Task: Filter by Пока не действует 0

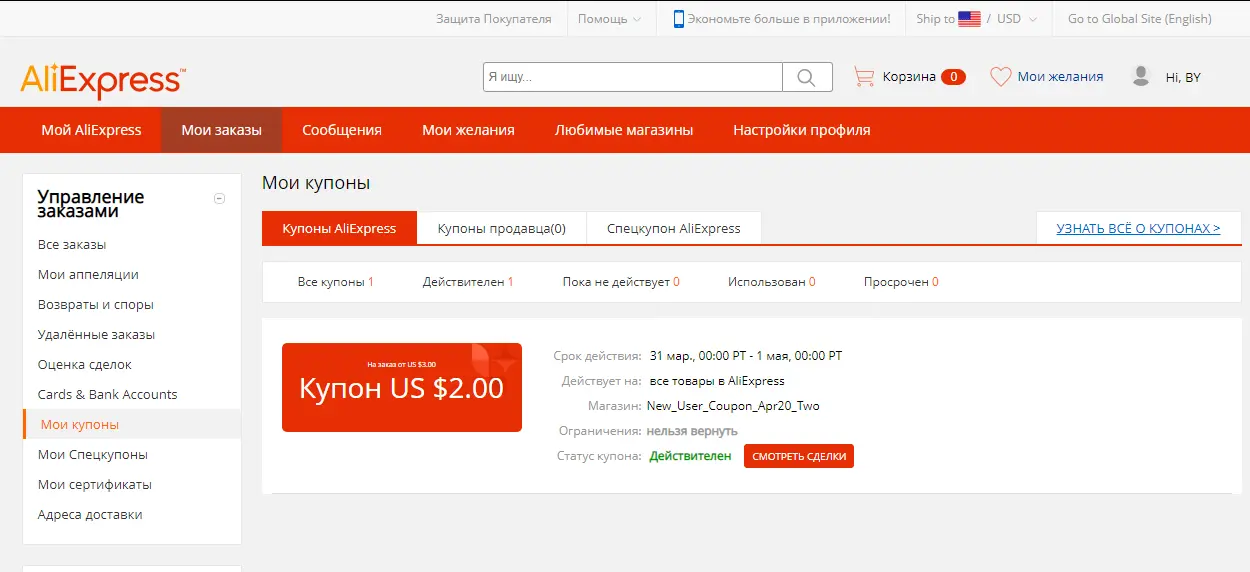Action: [x=621, y=282]
